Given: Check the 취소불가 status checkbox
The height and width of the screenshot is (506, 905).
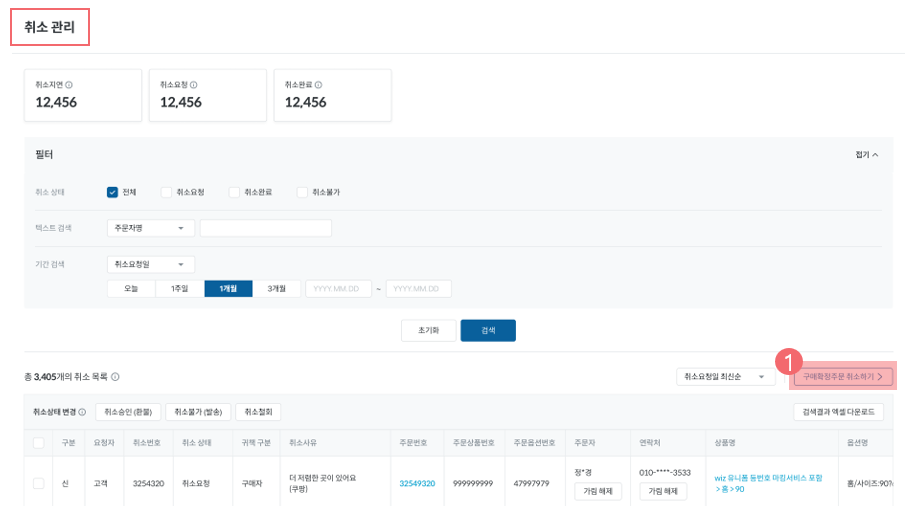Looking at the screenshot, I should coord(302,192).
